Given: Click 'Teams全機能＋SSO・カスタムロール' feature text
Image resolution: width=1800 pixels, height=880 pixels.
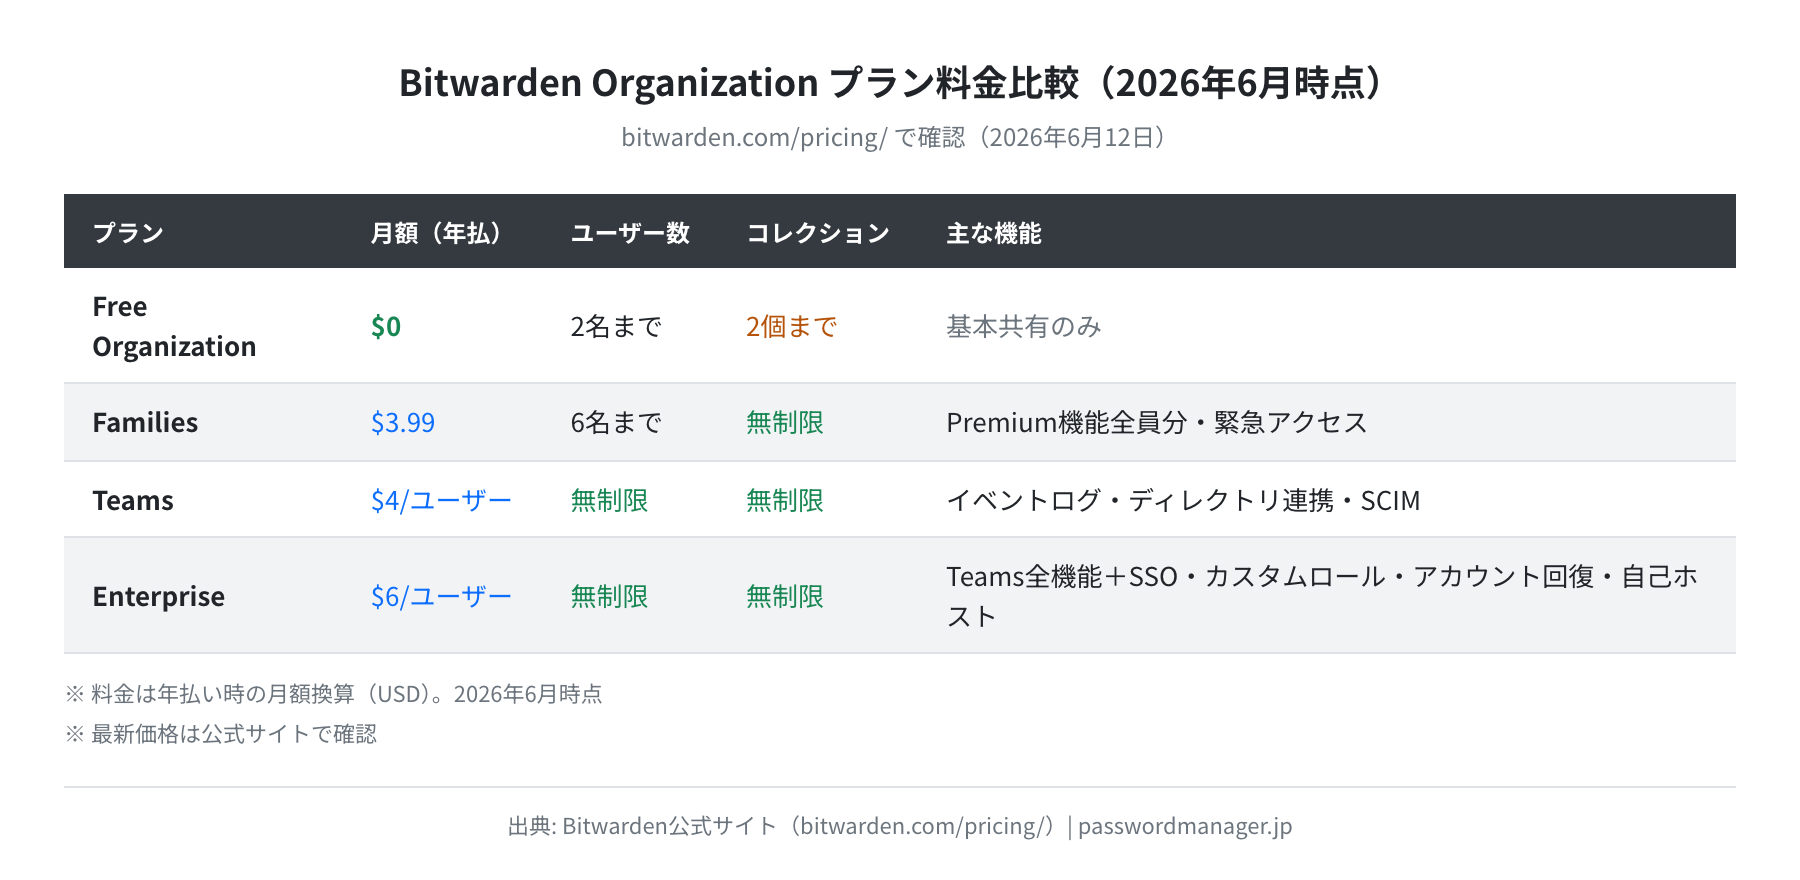Looking at the screenshot, I should click(x=1166, y=576).
